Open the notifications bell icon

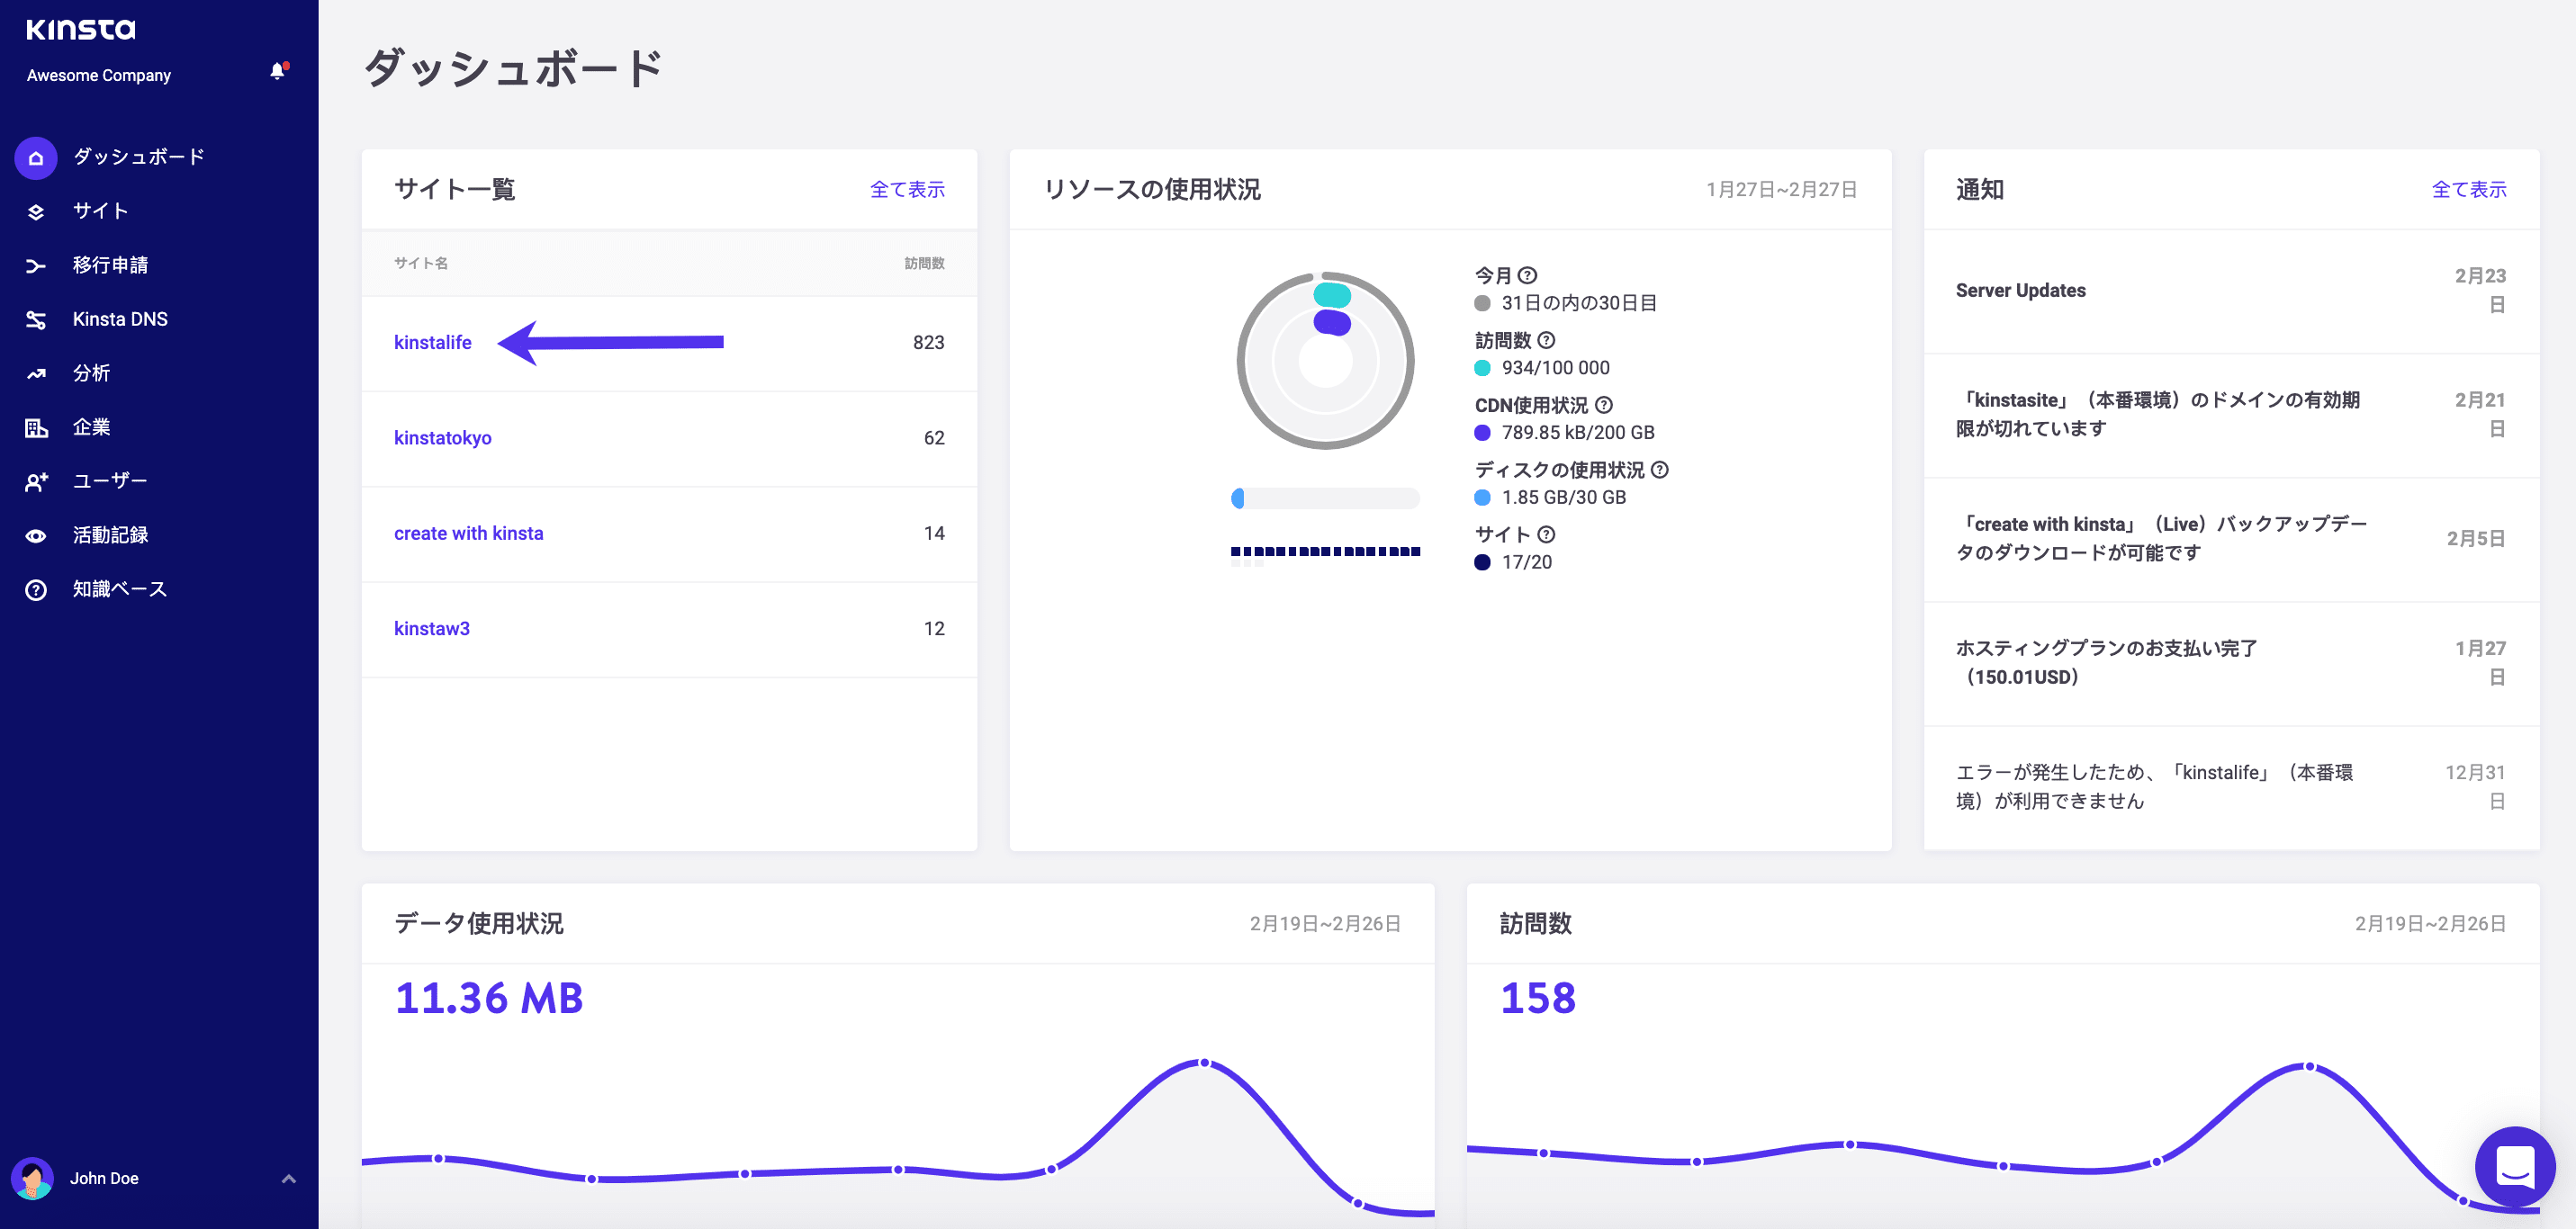[x=278, y=71]
